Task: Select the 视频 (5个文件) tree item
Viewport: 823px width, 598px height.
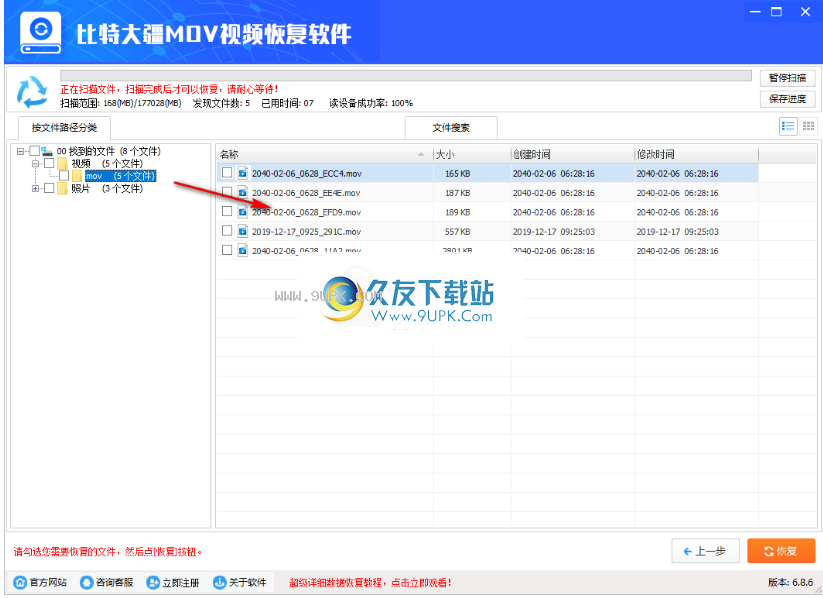Action: pyautogui.click(x=107, y=164)
